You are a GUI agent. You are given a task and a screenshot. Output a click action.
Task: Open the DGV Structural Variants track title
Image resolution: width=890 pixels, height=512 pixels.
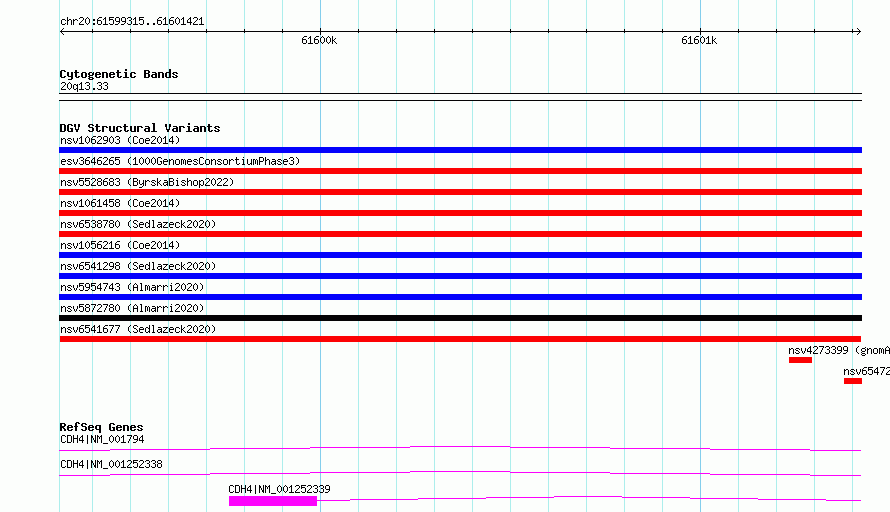pyautogui.click(x=140, y=128)
